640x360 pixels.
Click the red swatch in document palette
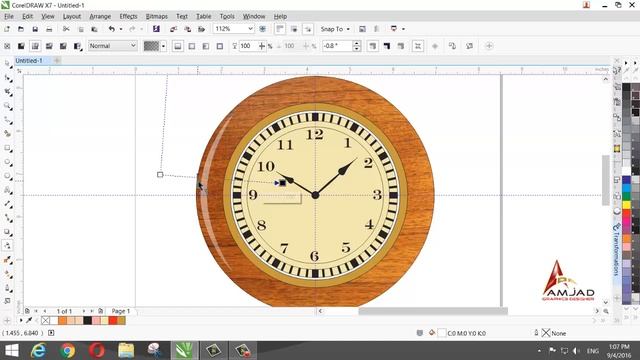[x=113, y=320]
